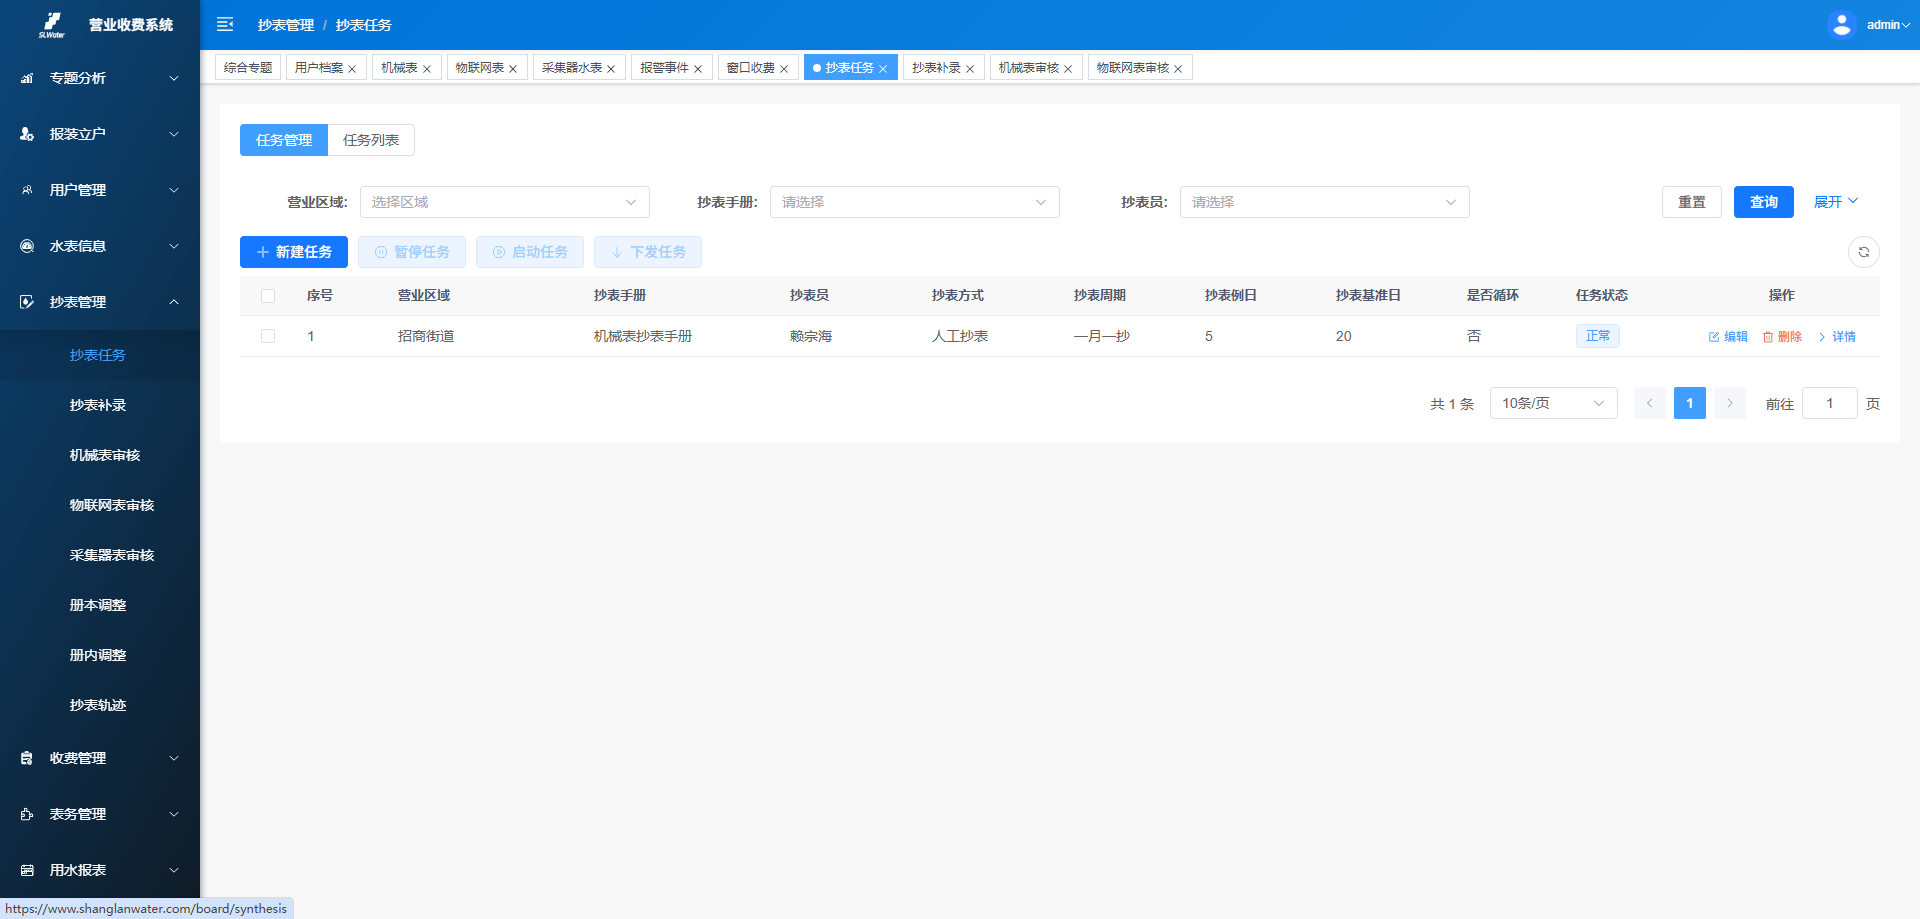Viewport: 1920px width, 919px height.
Task: Click the admin user avatar icon
Action: click(x=1841, y=24)
